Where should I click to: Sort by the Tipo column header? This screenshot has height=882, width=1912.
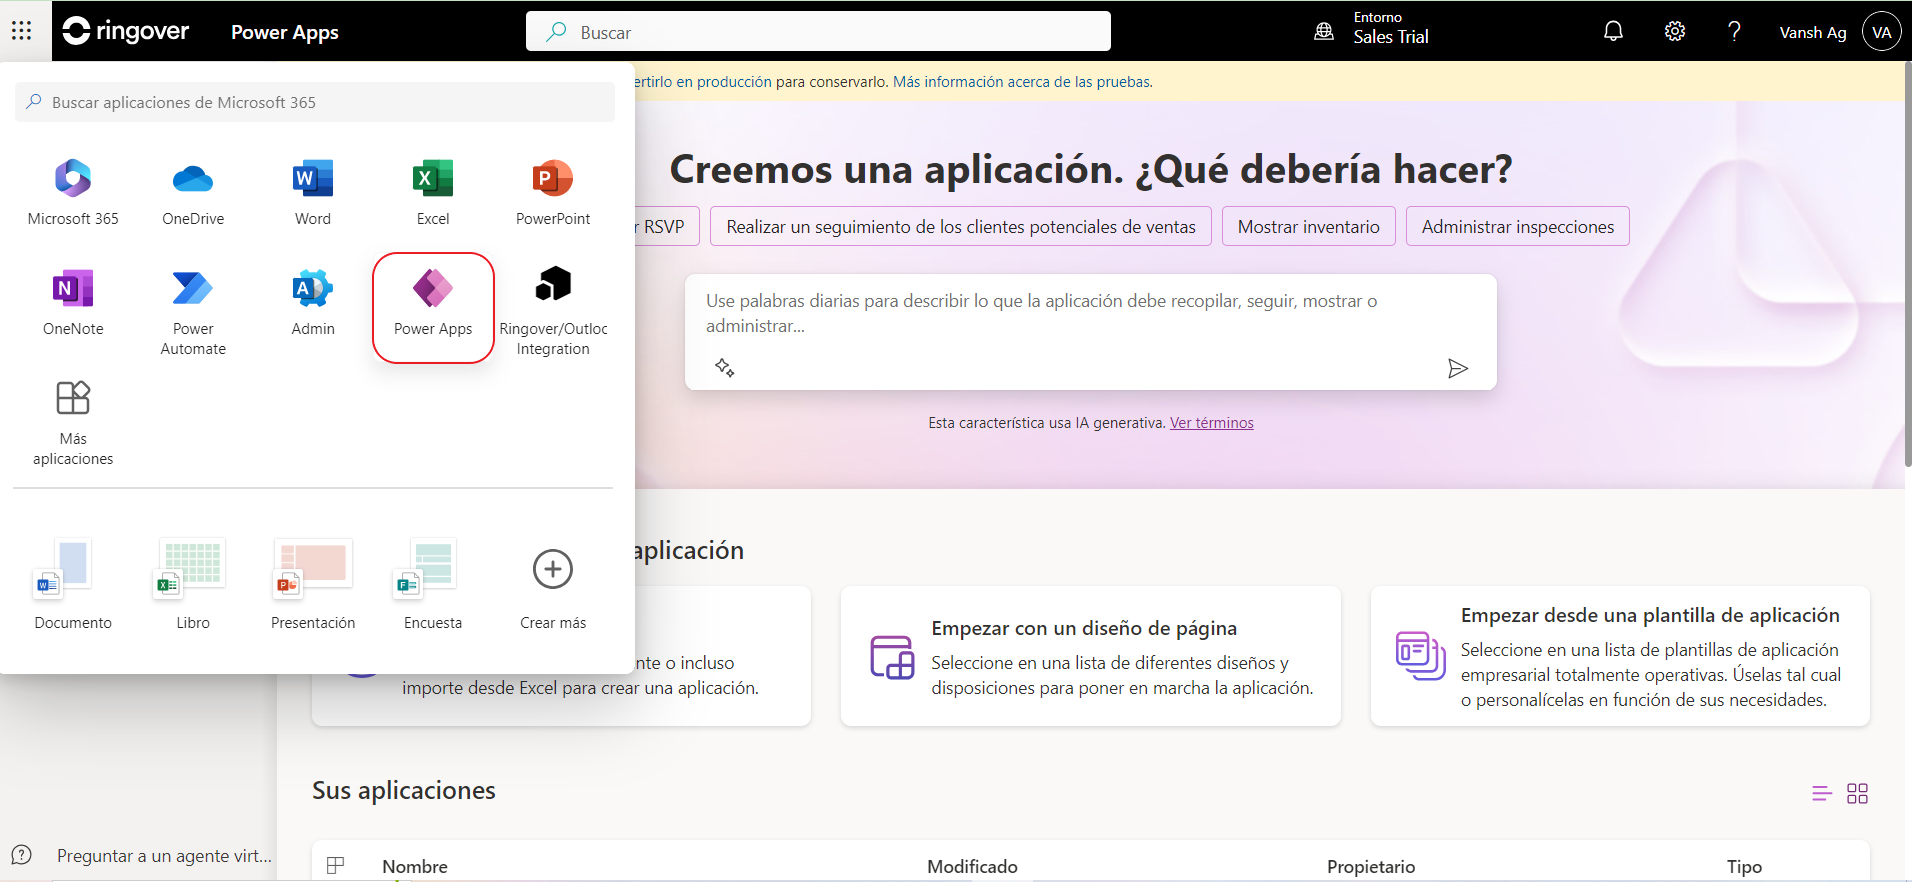coord(1744,866)
